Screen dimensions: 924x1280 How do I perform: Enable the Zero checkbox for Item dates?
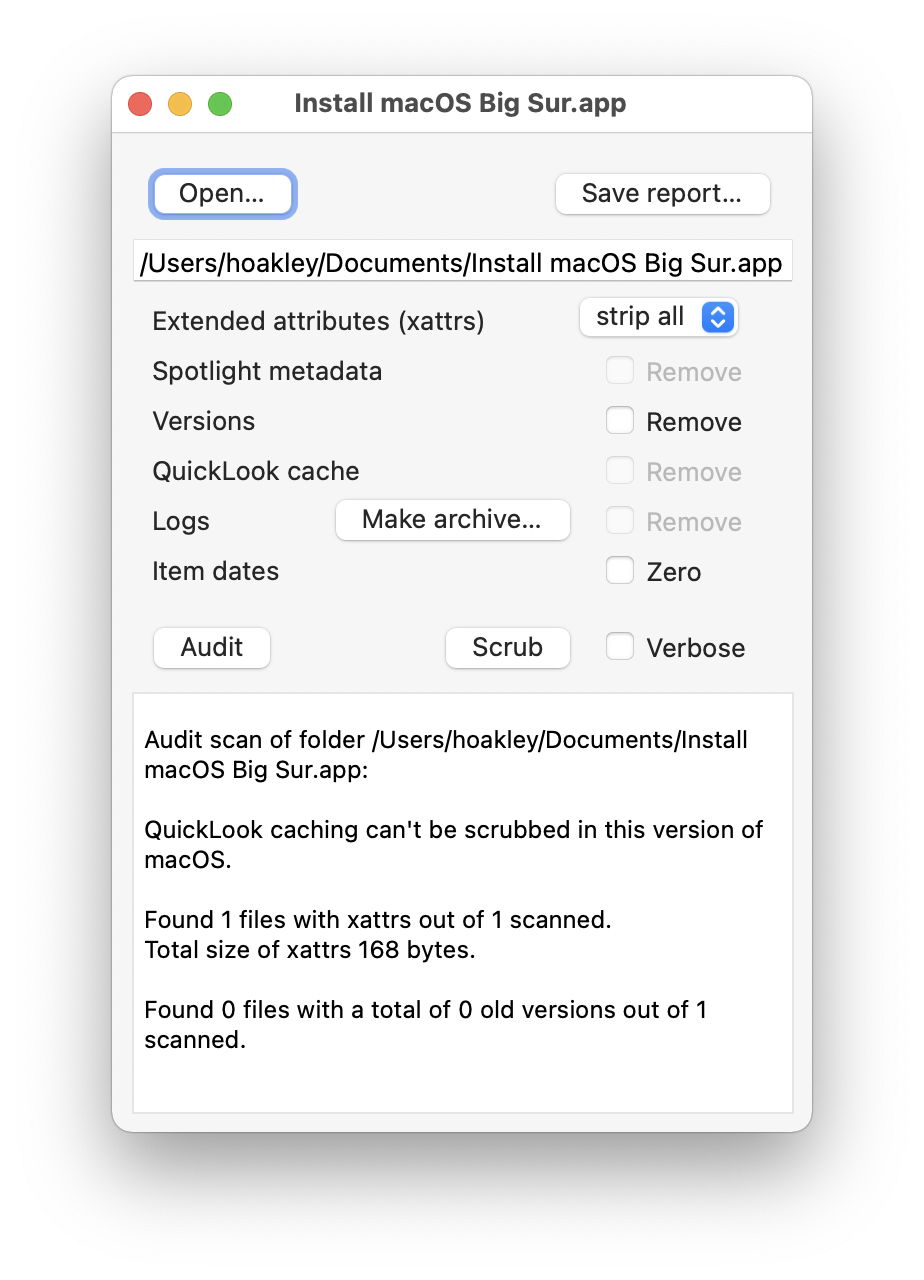pos(620,571)
